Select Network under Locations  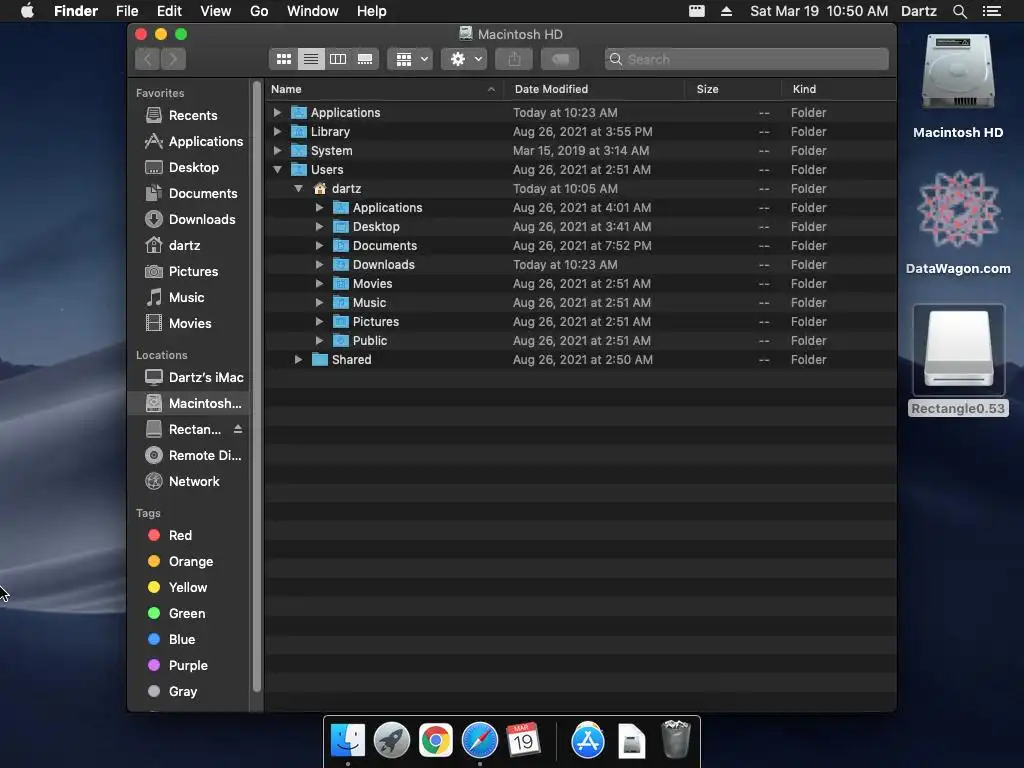point(189,482)
